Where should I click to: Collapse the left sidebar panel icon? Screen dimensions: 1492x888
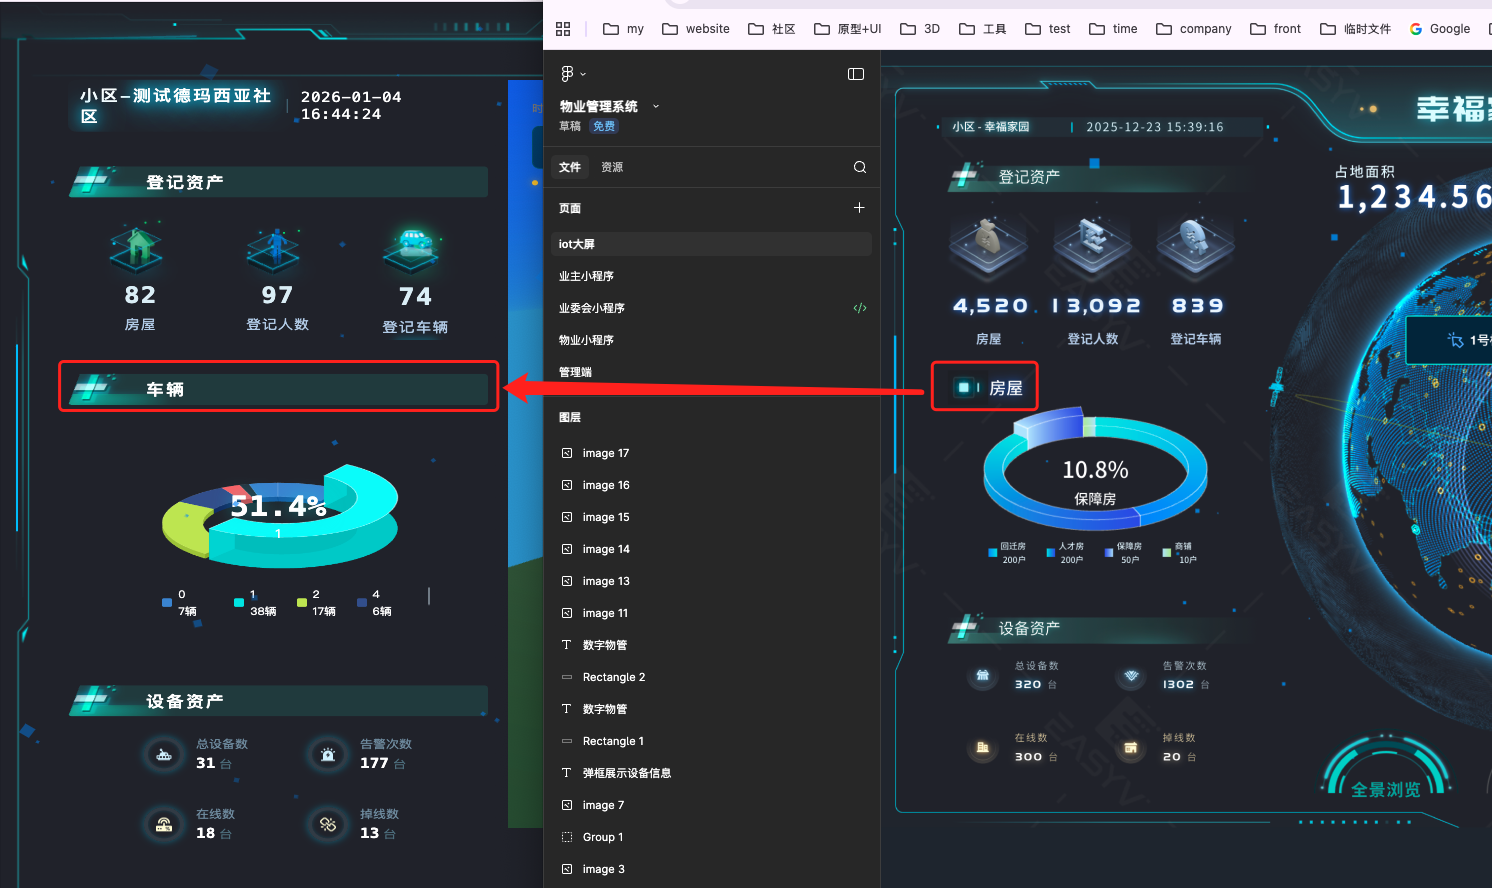coord(856,74)
